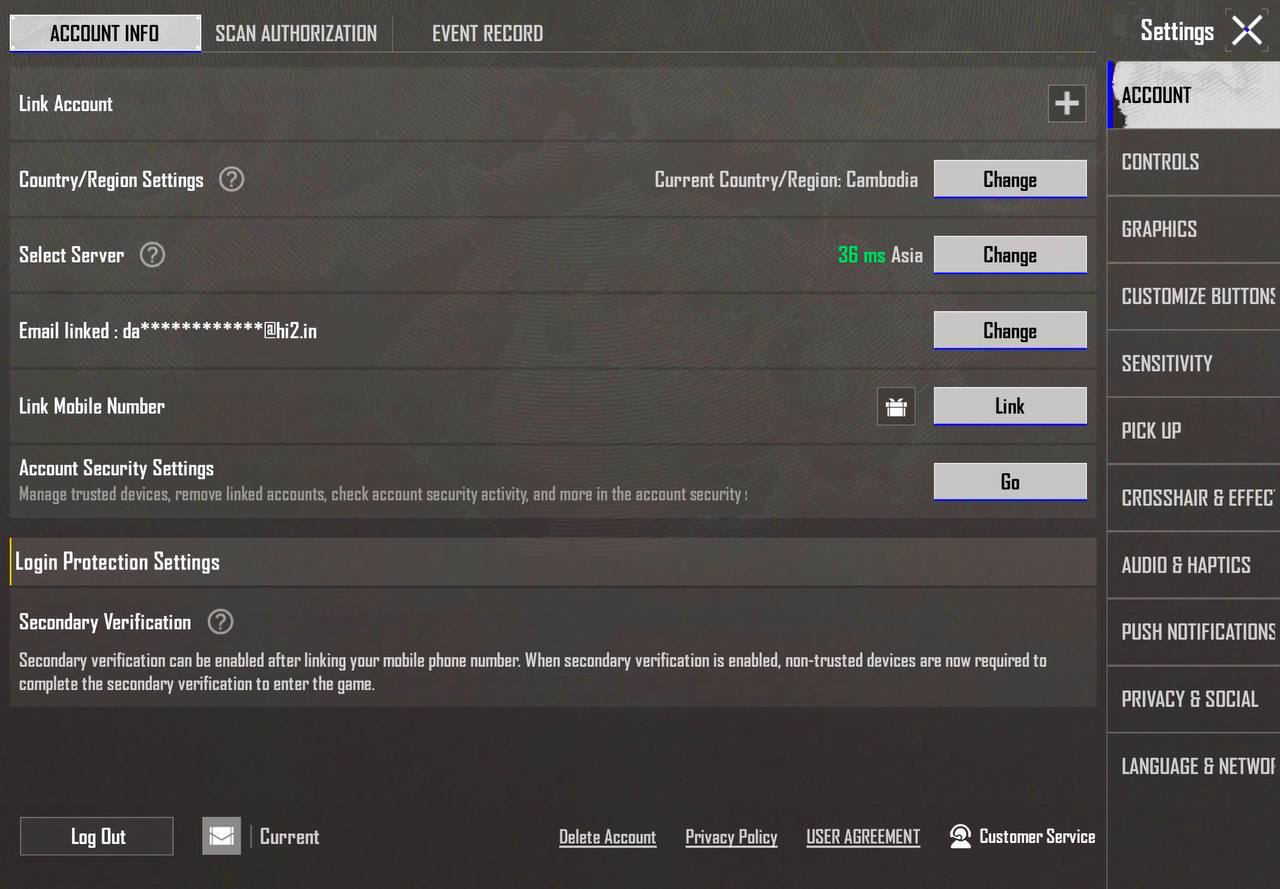Open the Delete Account link
This screenshot has width=1280, height=889.
[x=608, y=837]
